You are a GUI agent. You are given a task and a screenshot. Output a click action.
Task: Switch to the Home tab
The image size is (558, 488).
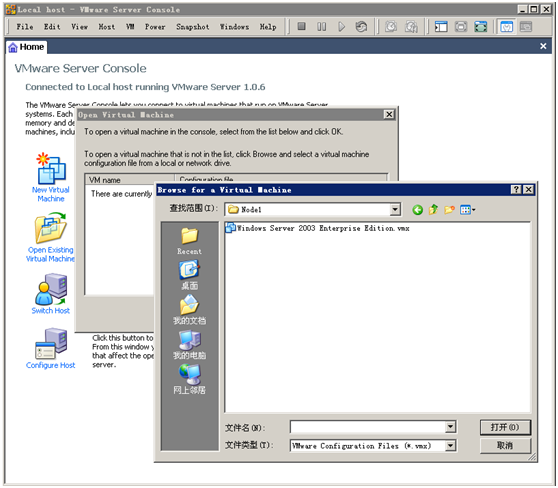point(27,47)
